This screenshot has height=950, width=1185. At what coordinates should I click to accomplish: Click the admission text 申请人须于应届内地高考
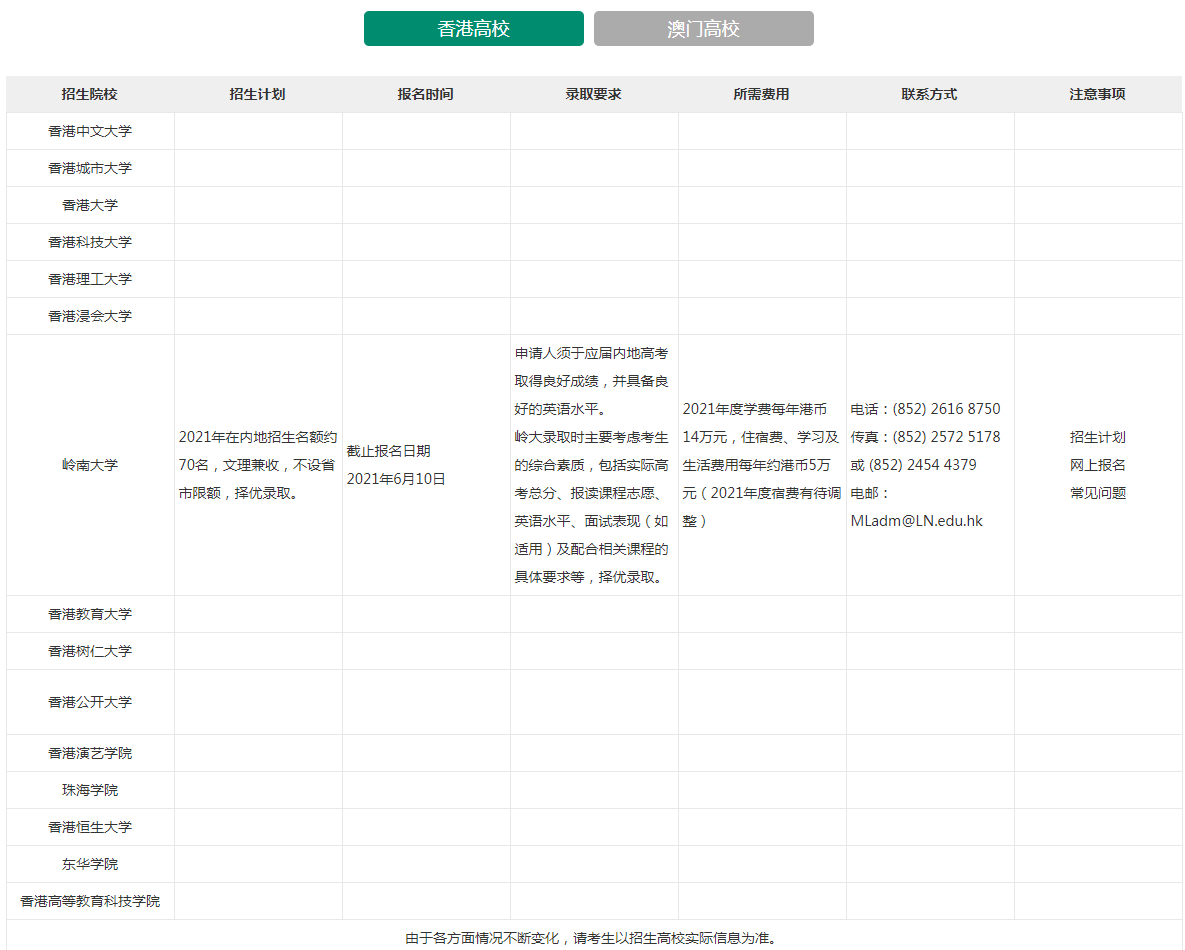[591, 354]
